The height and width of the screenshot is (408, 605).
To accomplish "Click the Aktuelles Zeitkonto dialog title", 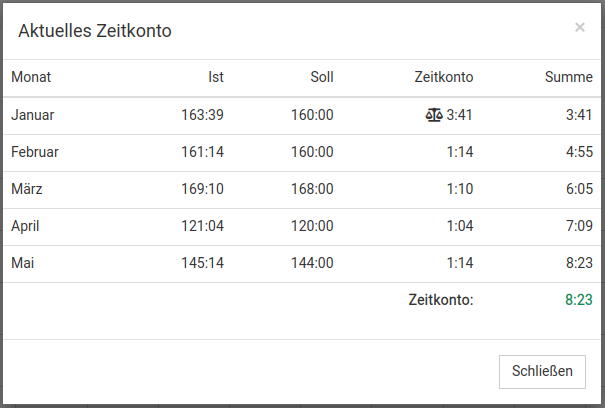I will coord(95,31).
